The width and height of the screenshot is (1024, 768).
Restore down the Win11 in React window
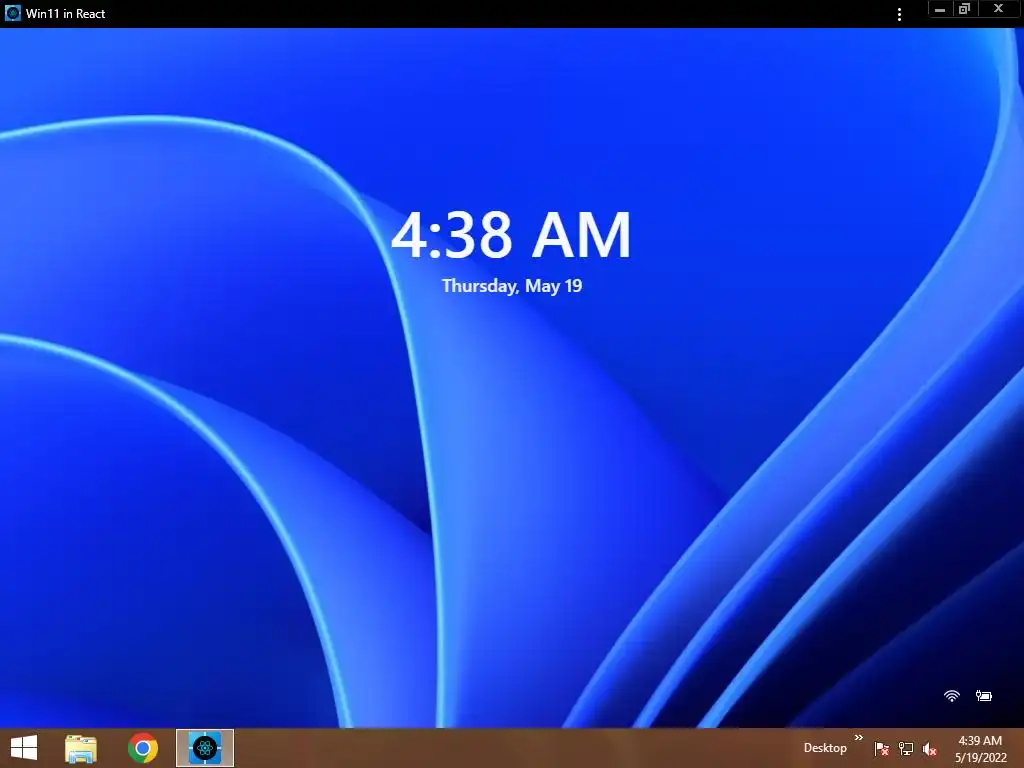(965, 9)
